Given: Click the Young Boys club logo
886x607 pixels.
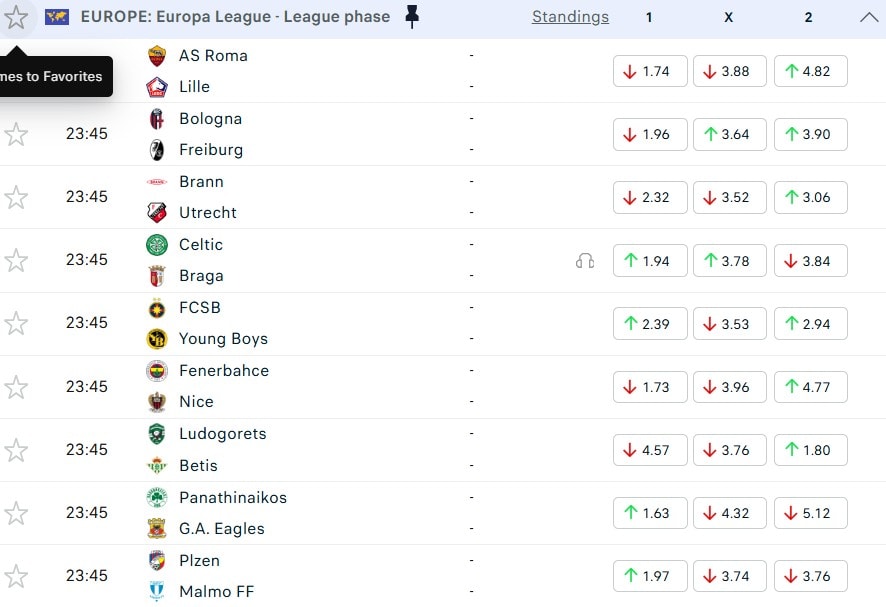Looking at the screenshot, I should pos(157,339).
